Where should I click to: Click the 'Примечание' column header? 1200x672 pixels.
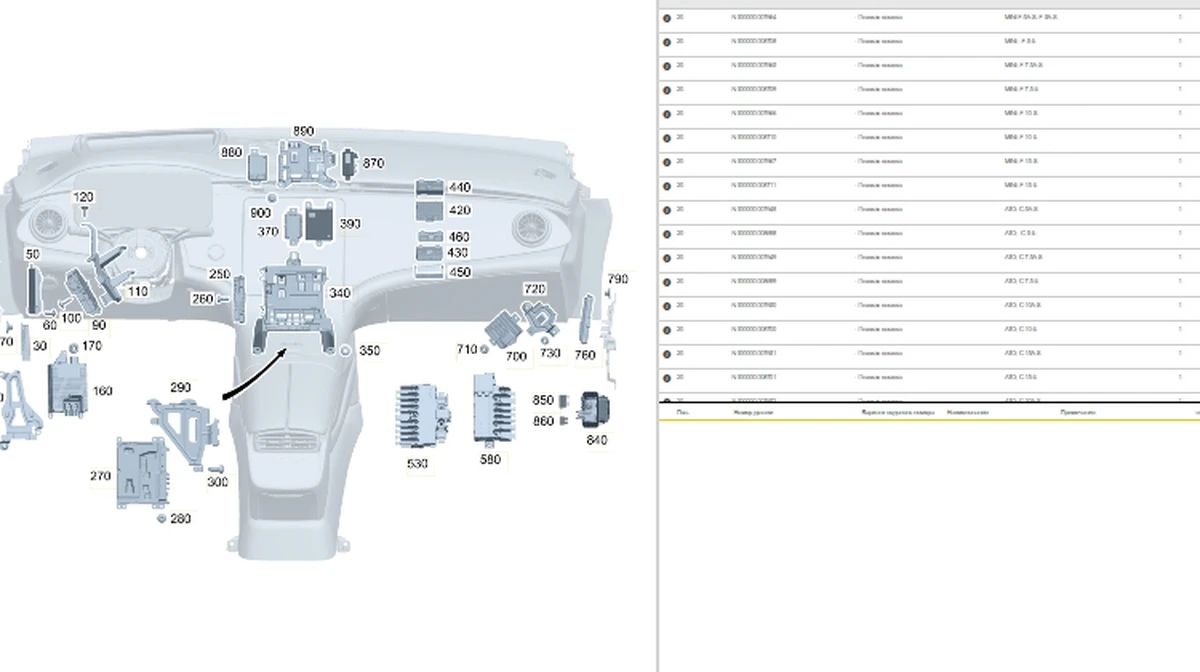pos(1079,412)
